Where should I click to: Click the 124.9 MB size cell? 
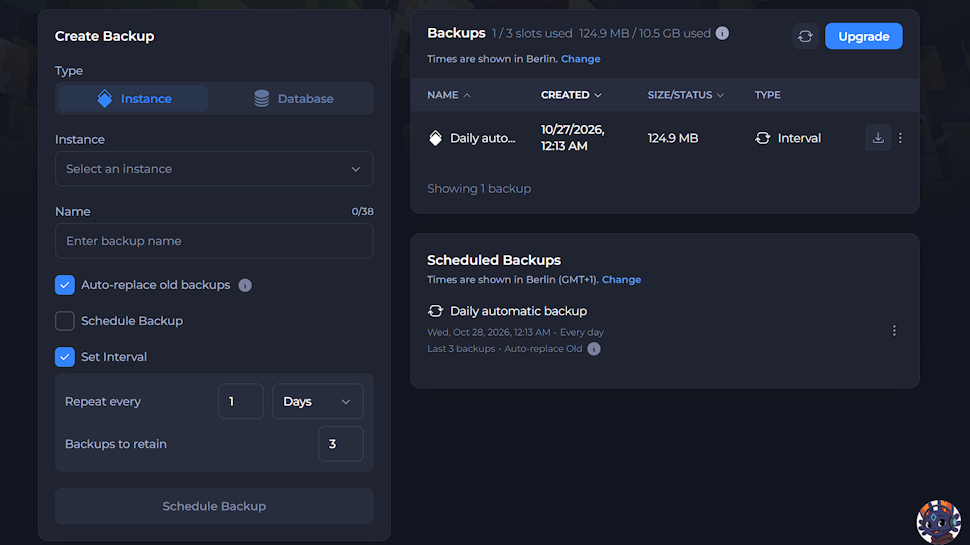(x=672, y=138)
